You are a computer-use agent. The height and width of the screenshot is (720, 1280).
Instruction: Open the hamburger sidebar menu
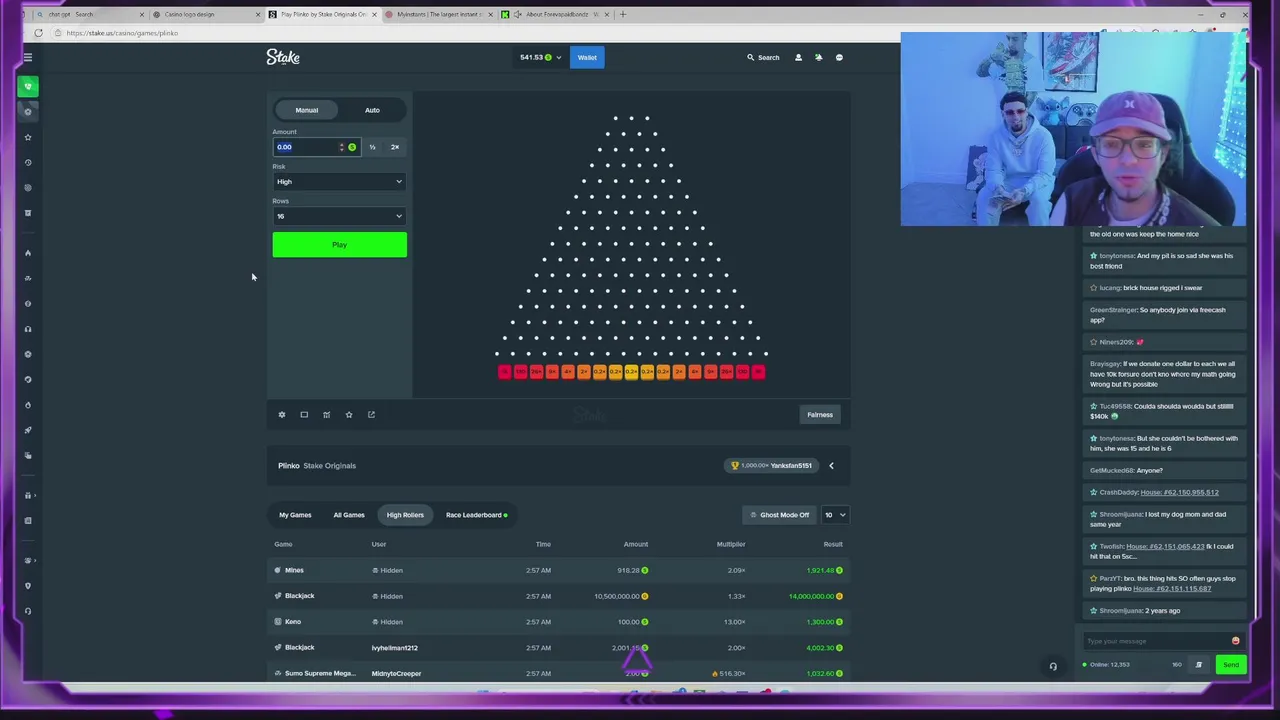point(28,57)
